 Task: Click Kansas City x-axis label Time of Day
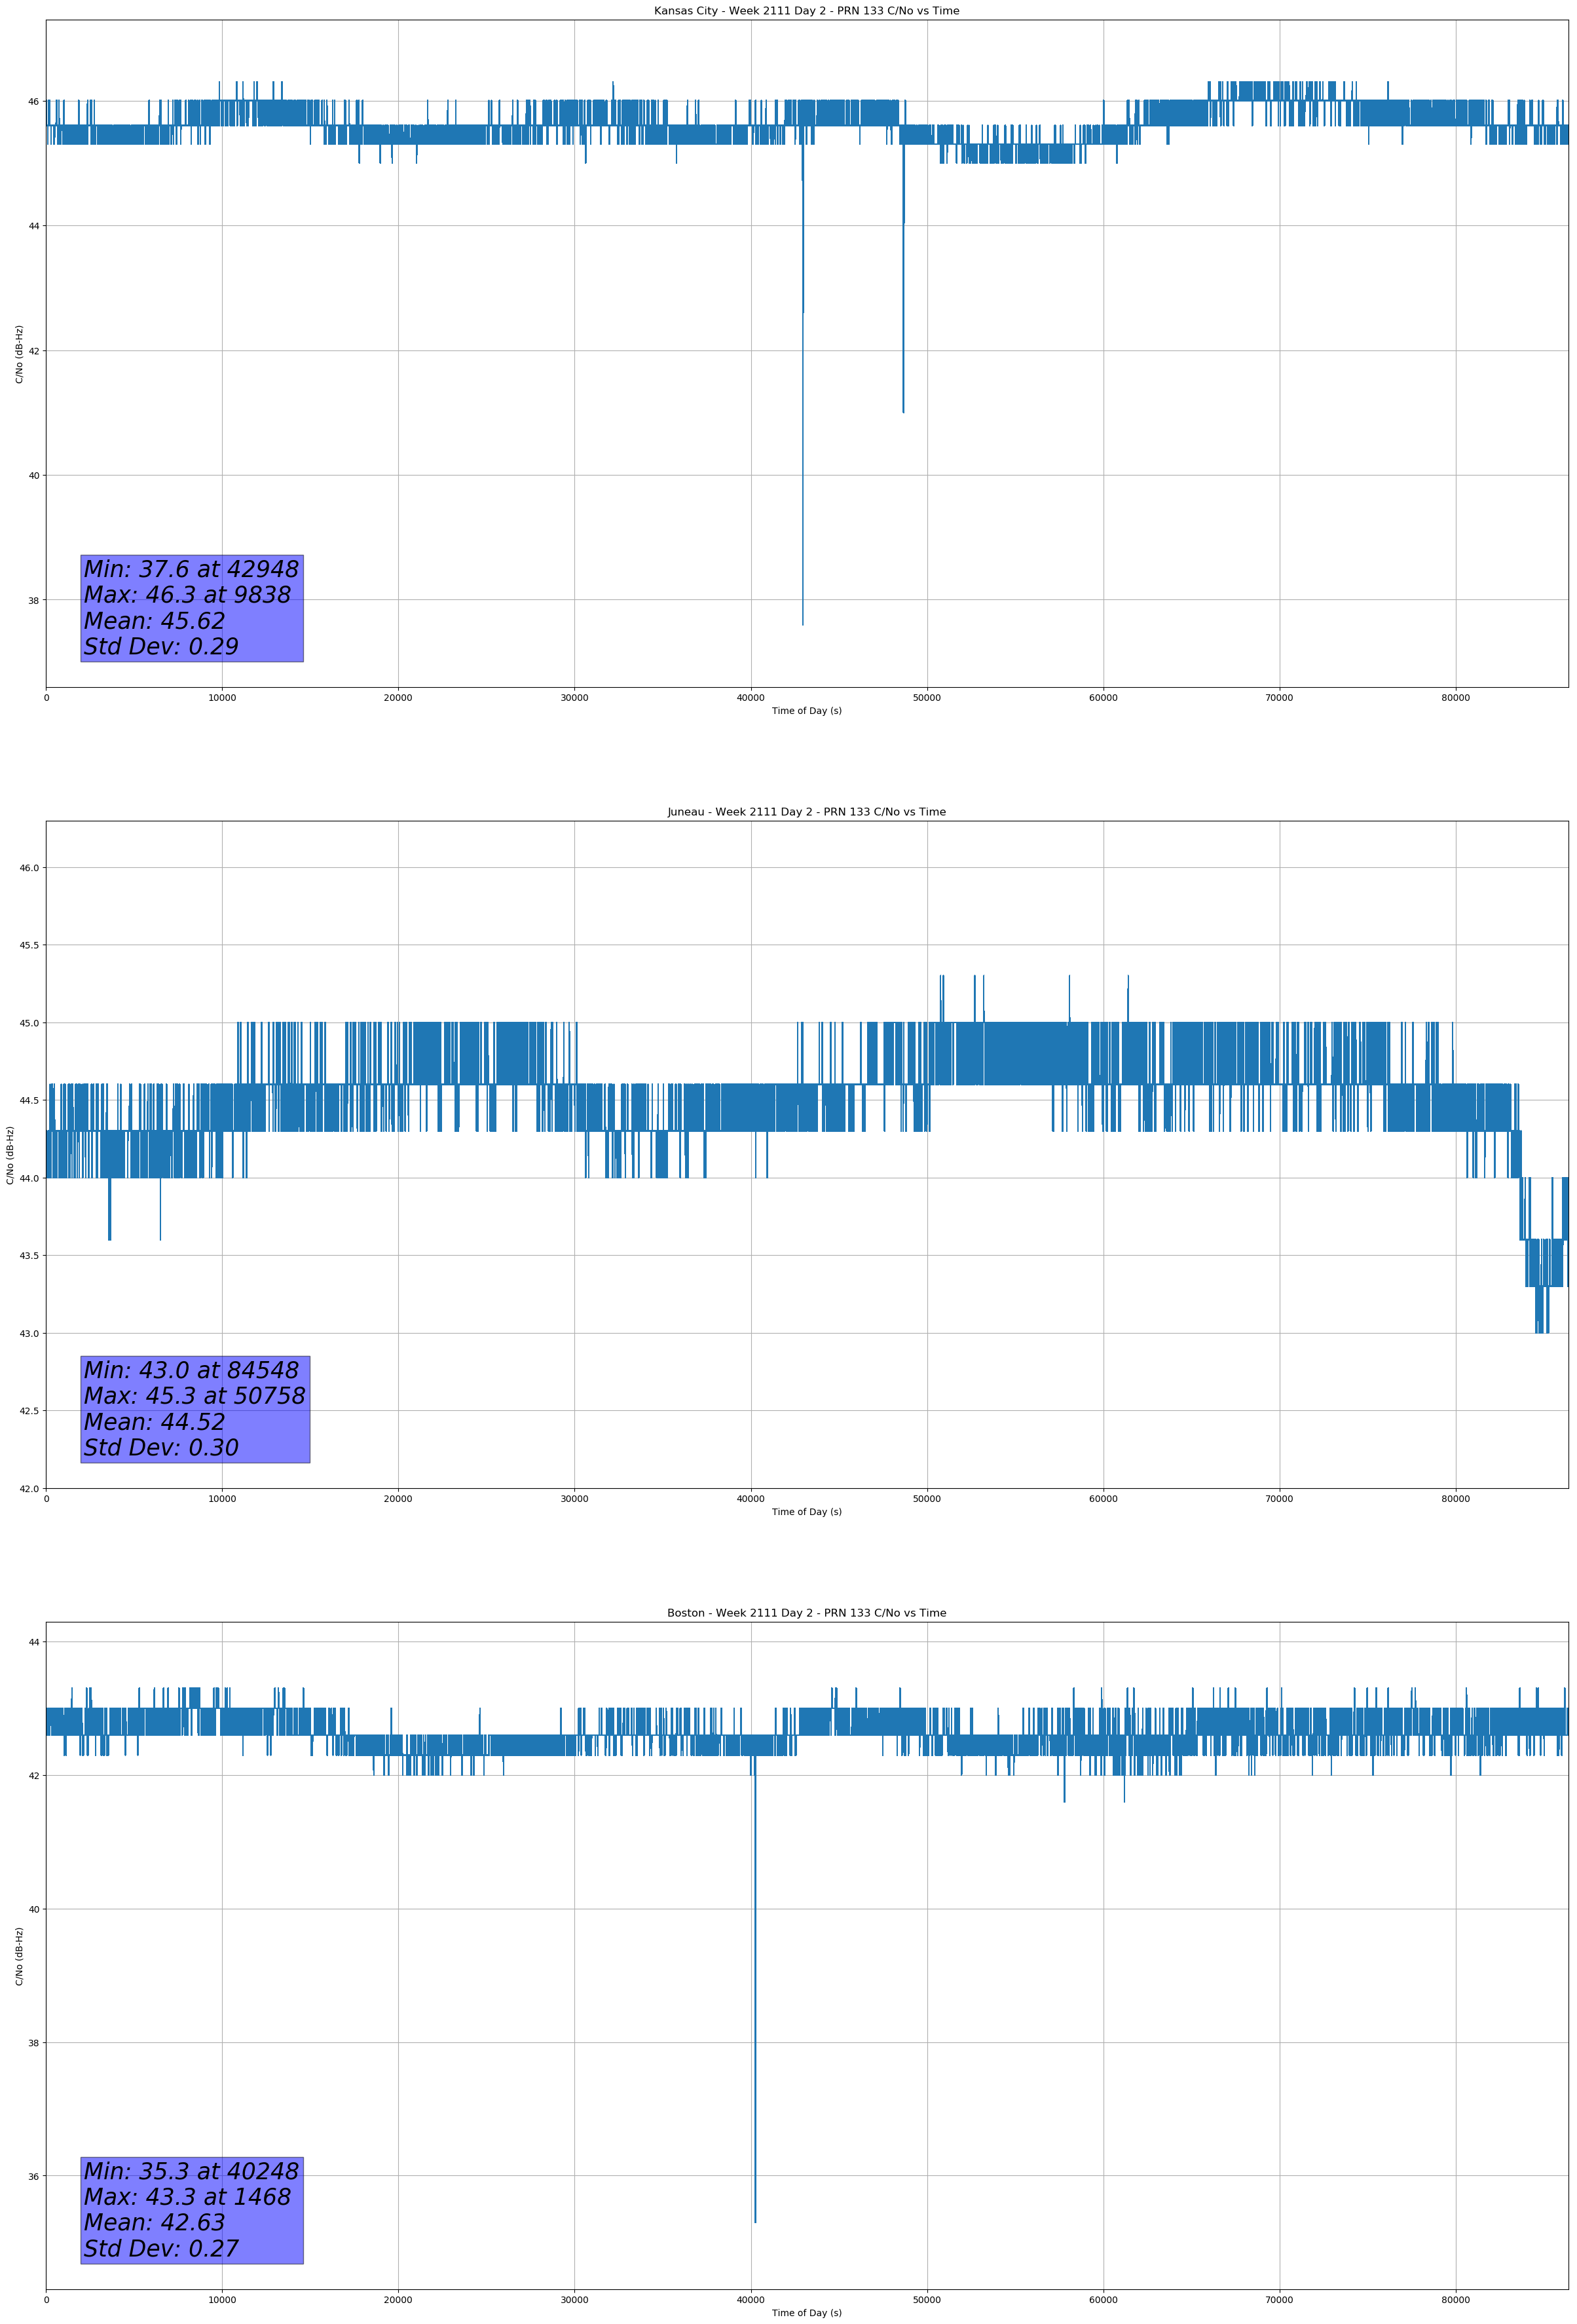[806, 711]
